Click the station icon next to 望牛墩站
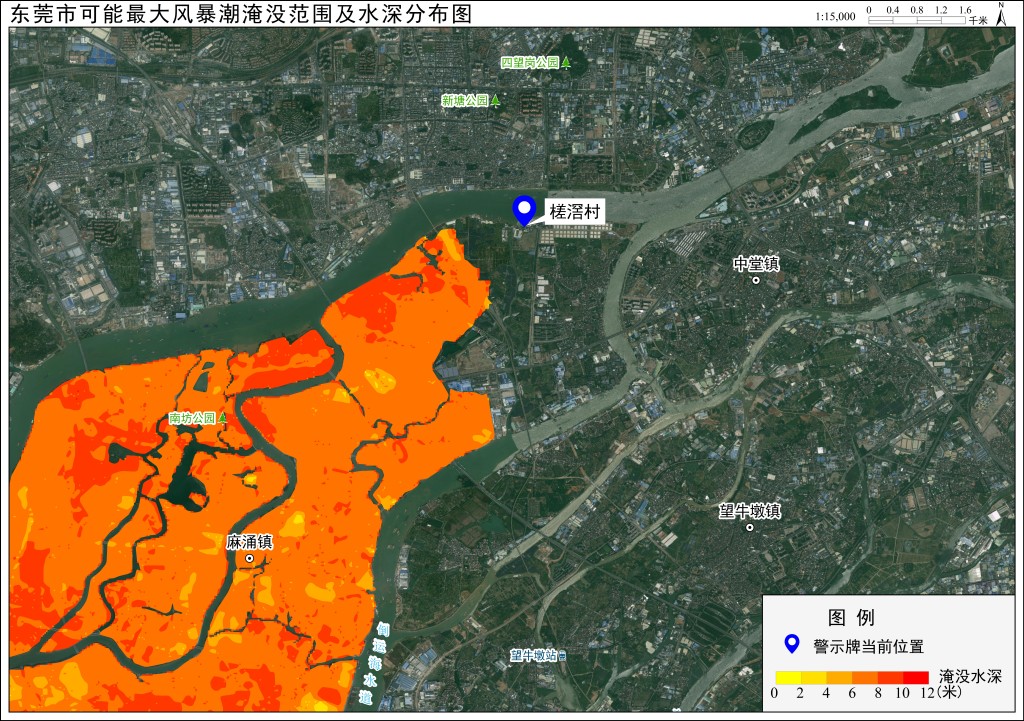Viewport: 1024px width, 721px height. (x=562, y=655)
